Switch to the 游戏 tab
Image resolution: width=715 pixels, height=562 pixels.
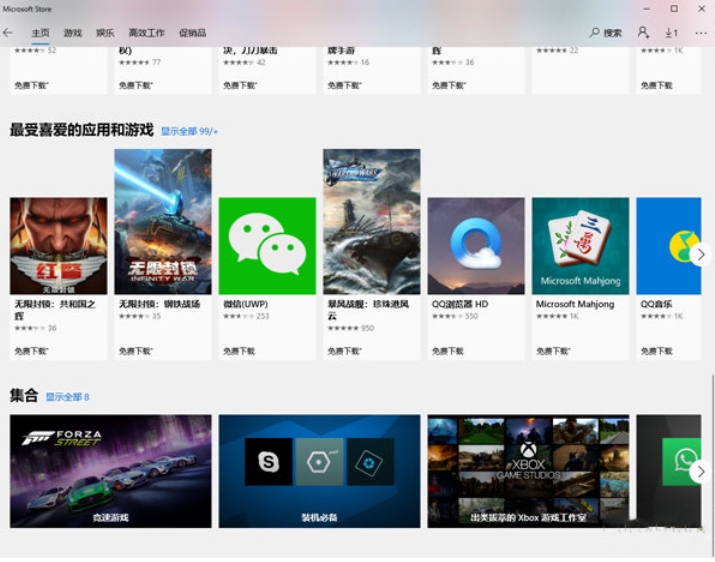coord(73,33)
